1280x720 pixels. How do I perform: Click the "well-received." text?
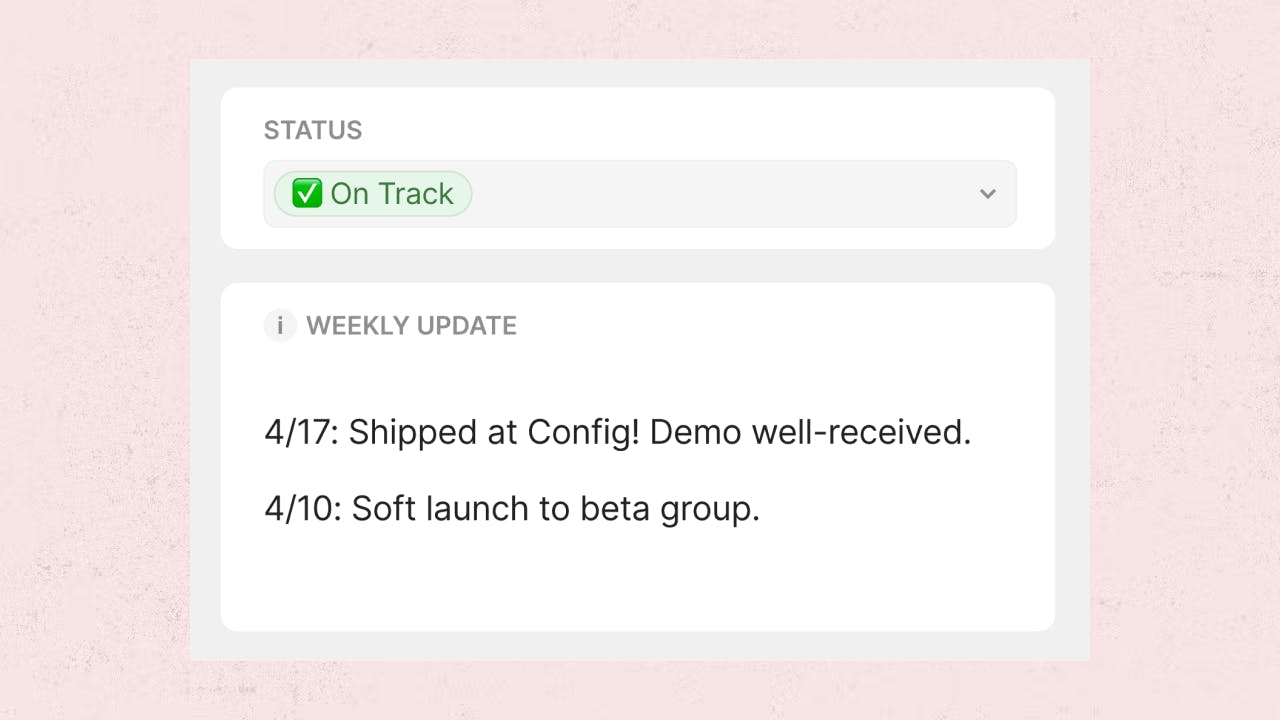pos(861,433)
